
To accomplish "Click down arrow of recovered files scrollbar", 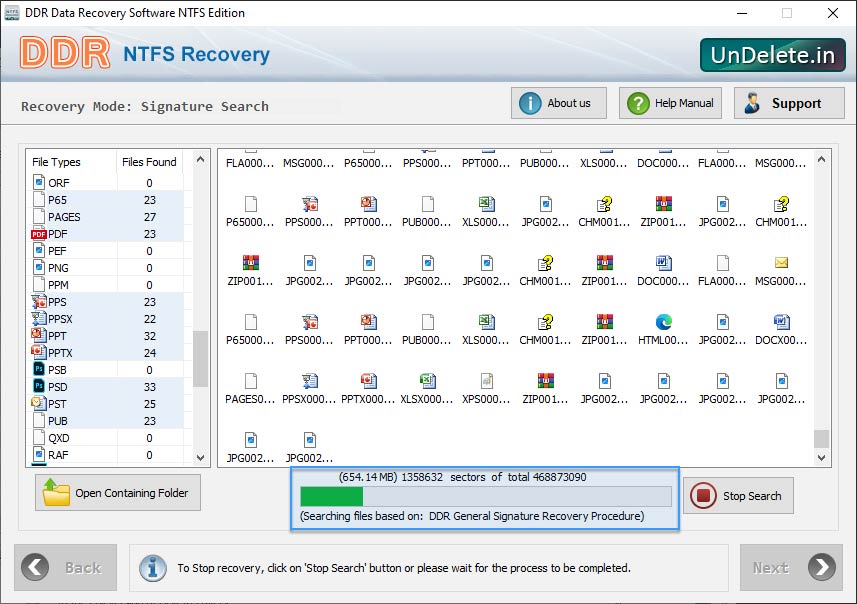I will pyautogui.click(x=821, y=458).
